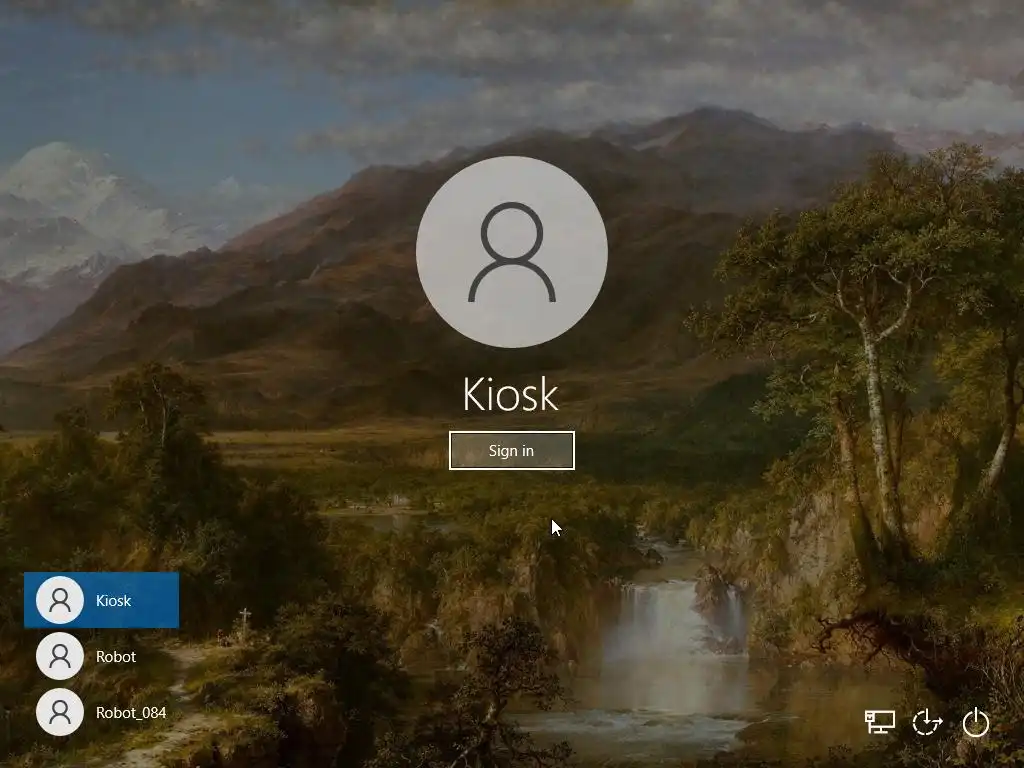Choose the Robot_084 user account
Image resolution: width=1024 pixels, height=768 pixels.
[x=101, y=712]
